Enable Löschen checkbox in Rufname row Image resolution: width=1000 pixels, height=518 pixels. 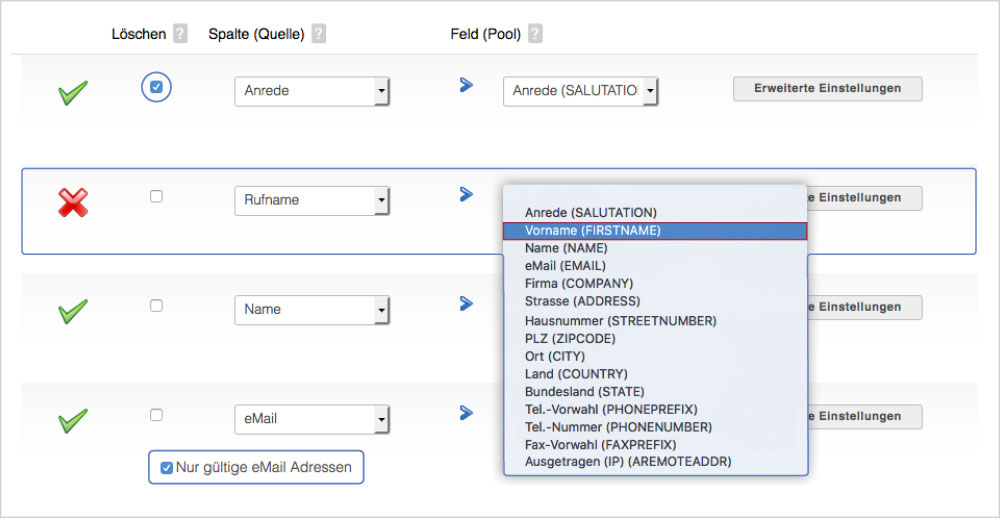[x=156, y=197]
